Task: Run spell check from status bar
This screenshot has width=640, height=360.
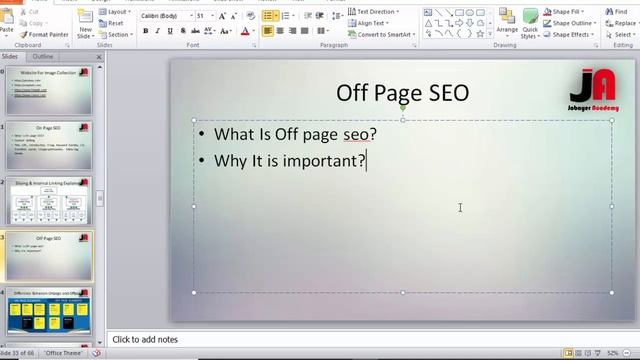Action: tap(96, 353)
